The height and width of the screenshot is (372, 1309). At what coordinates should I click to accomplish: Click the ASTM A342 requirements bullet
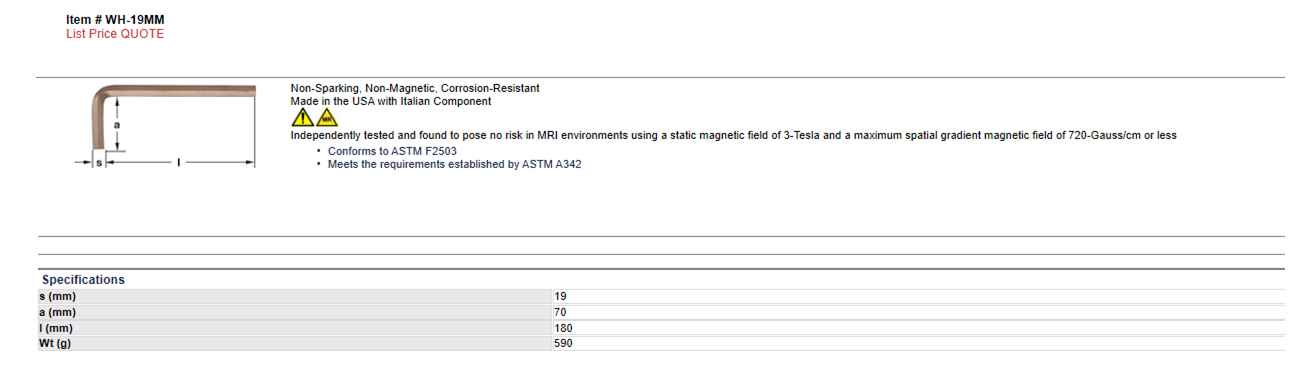click(454, 164)
